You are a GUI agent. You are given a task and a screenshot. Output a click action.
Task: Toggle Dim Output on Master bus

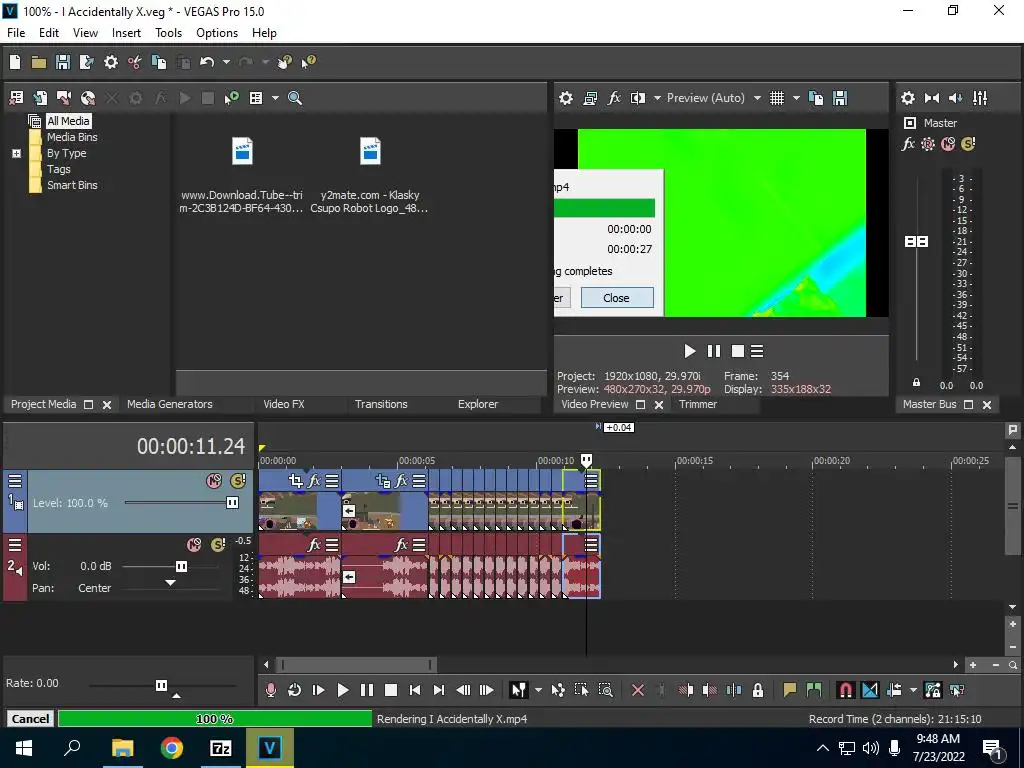956,98
